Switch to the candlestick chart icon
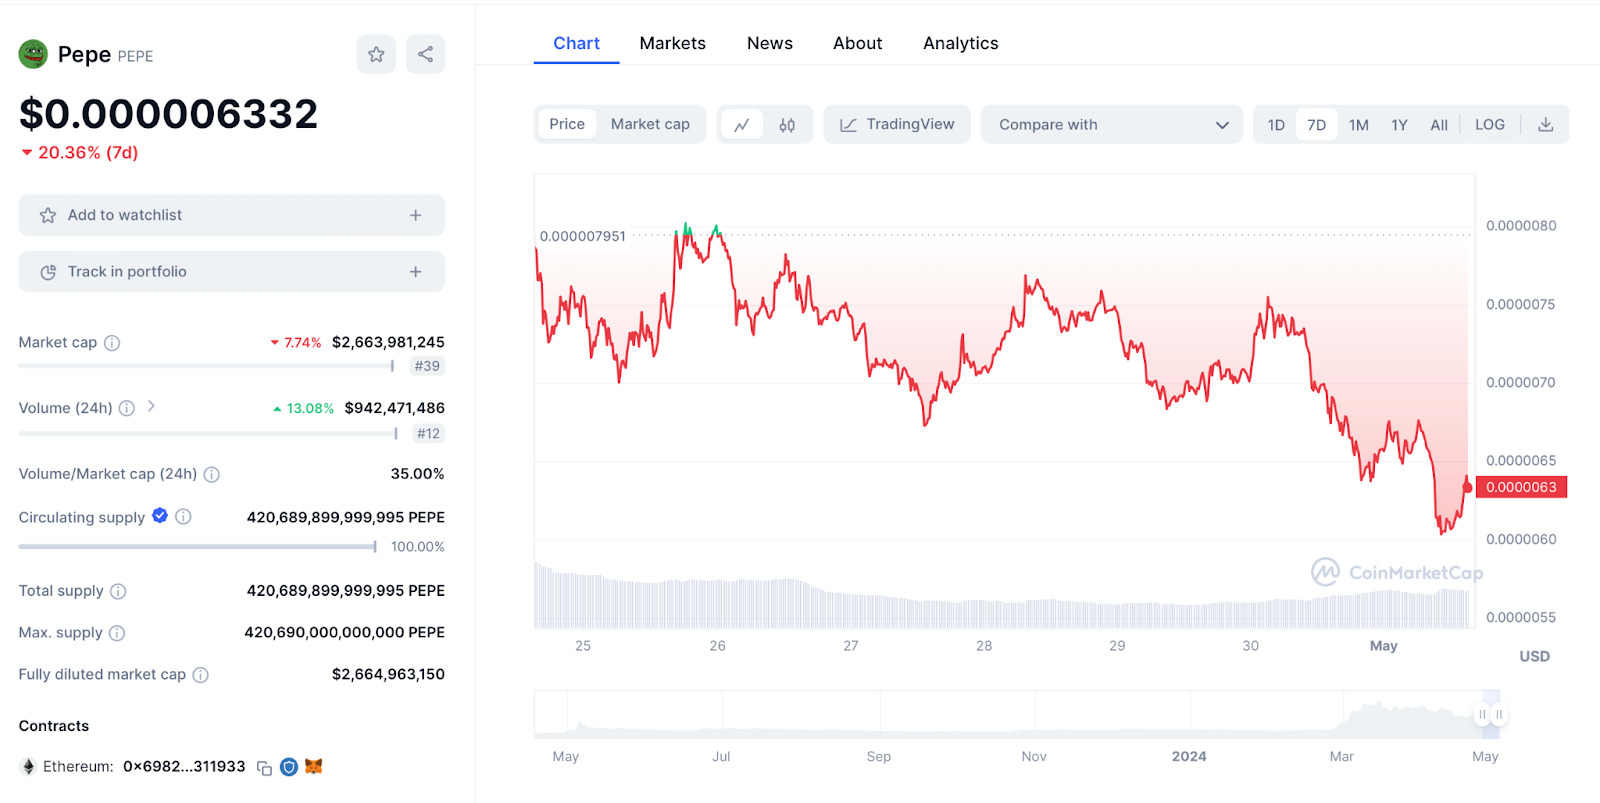The width and height of the screenshot is (1600, 803). 787,125
